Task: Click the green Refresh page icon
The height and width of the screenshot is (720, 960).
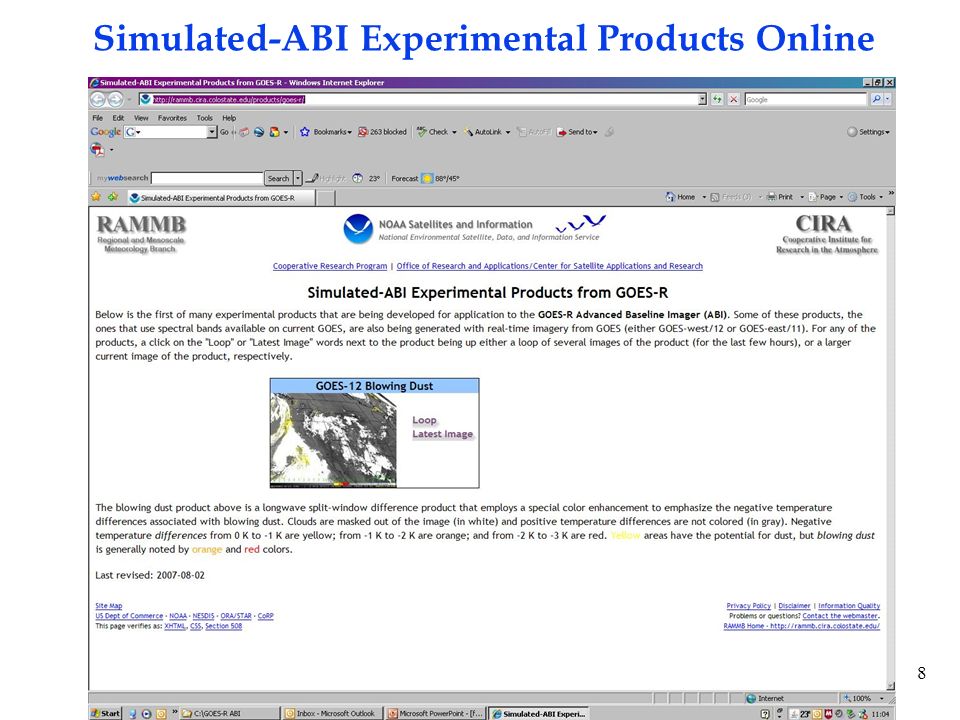Action: pos(717,99)
